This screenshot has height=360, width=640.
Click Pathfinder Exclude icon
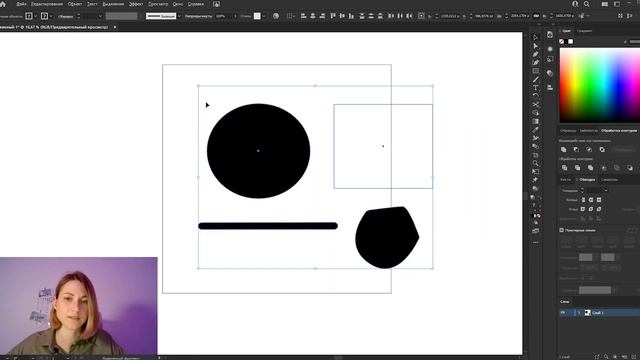click(x=602, y=149)
